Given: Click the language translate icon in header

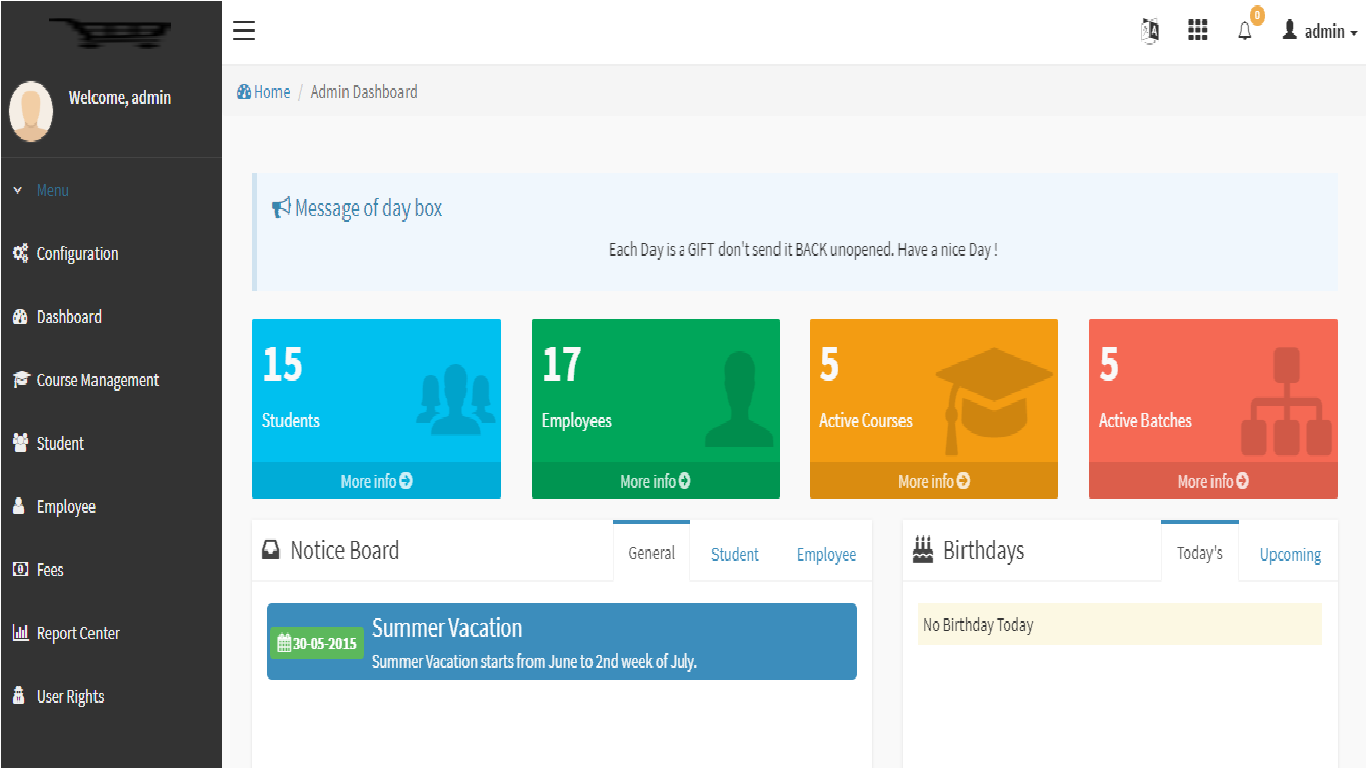Looking at the screenshot, I should 1150,31.
